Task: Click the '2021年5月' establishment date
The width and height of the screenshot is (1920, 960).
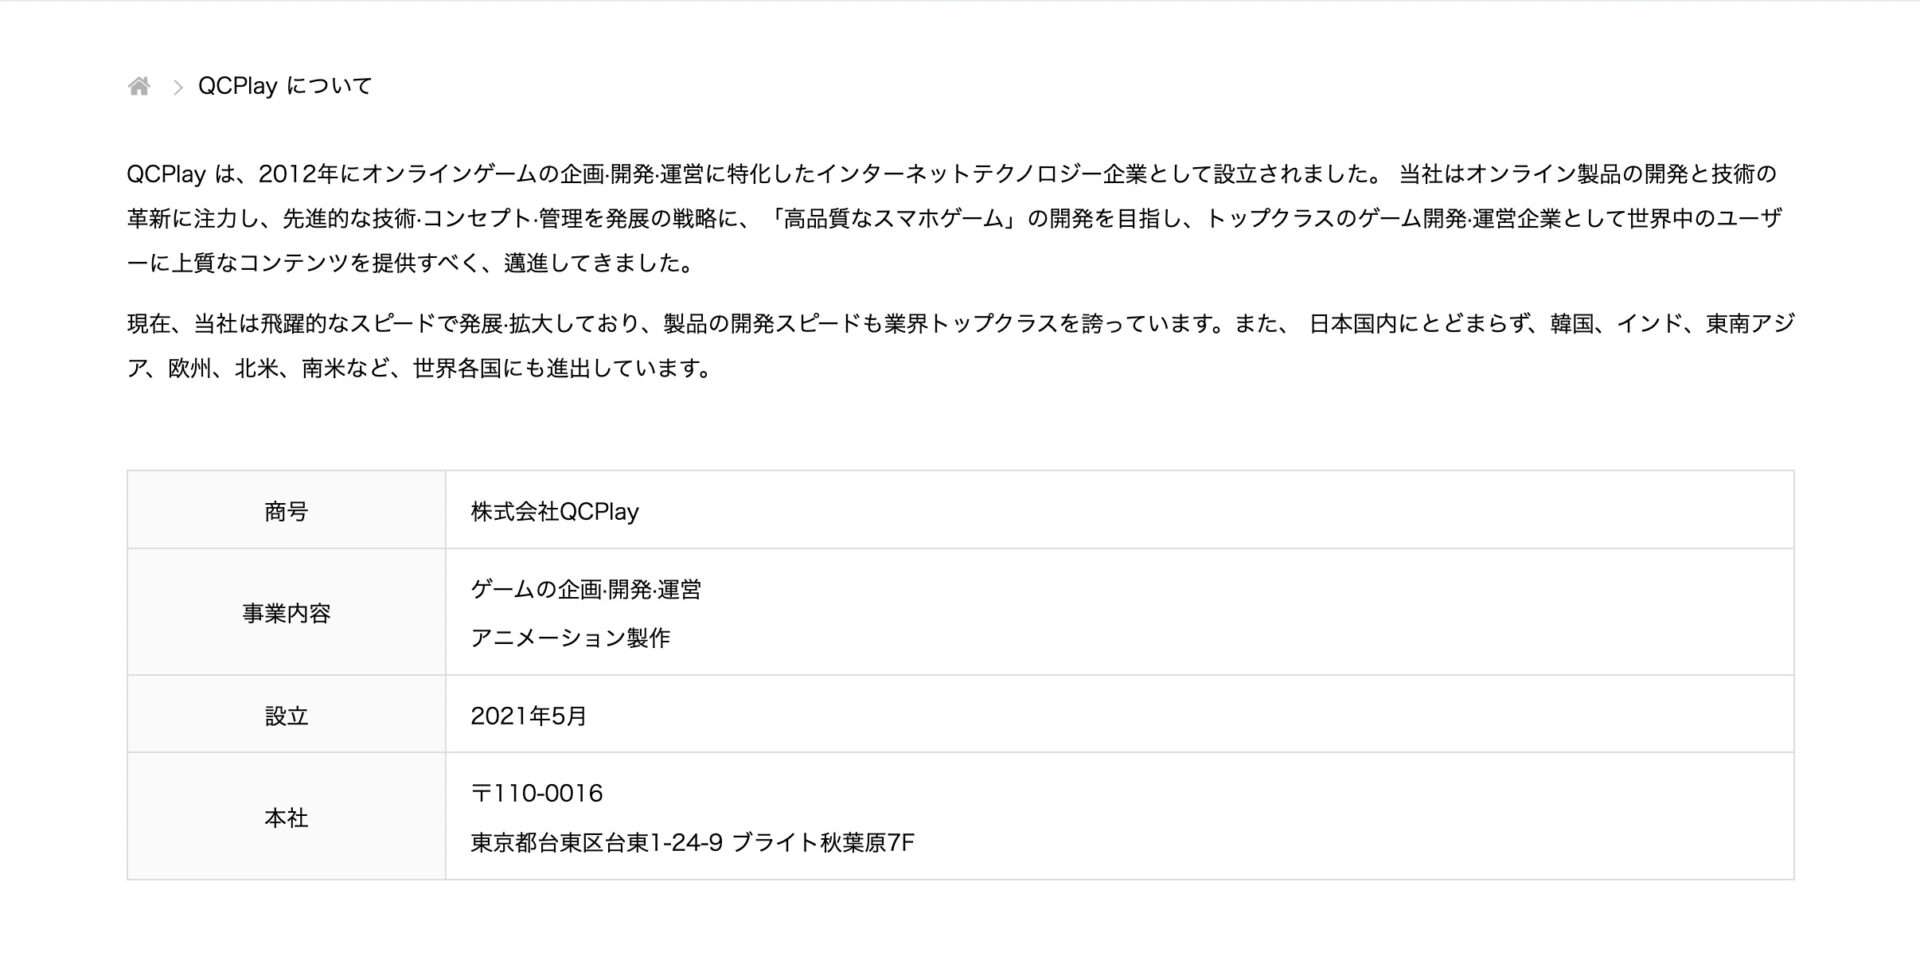Action: click(x=529, y=716)
